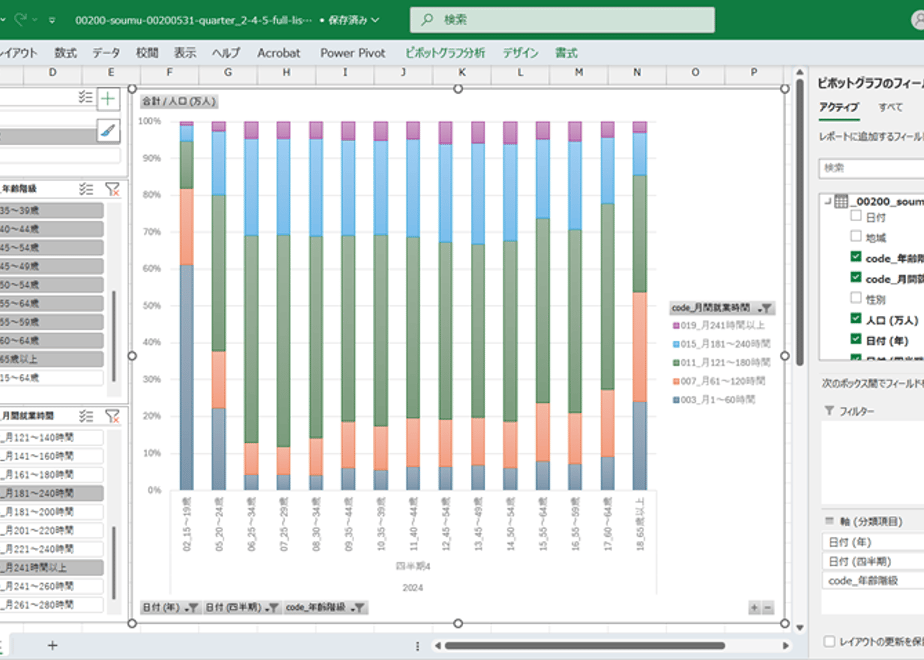Toggle レイアウトの更新を保留 checkbox
The image size is (924, 660).
[829, 641]
